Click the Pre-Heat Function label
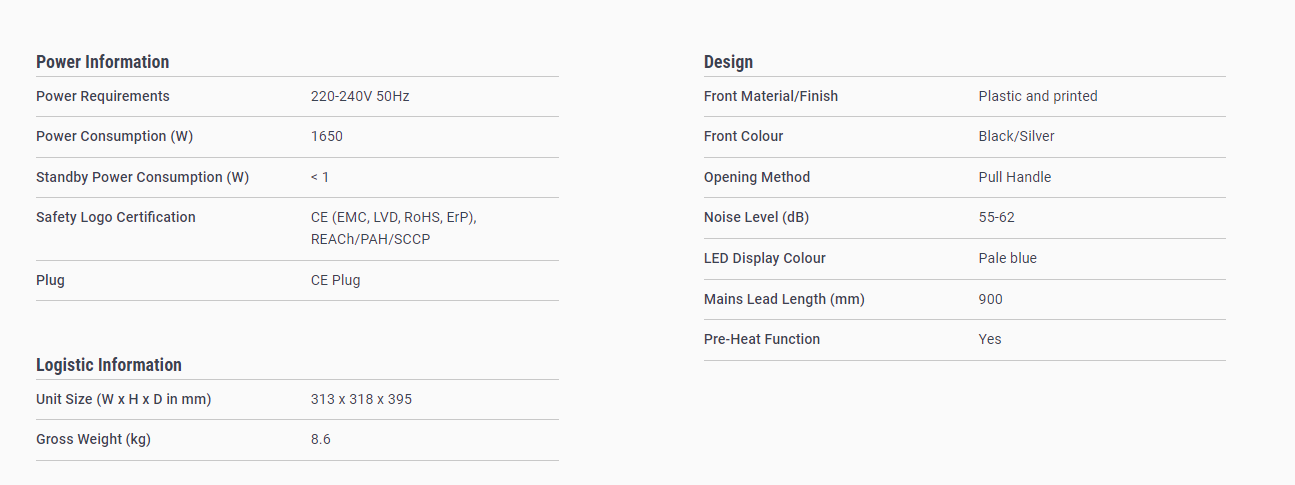Screen dimensions: 1295x485 [x=762, y=340]
